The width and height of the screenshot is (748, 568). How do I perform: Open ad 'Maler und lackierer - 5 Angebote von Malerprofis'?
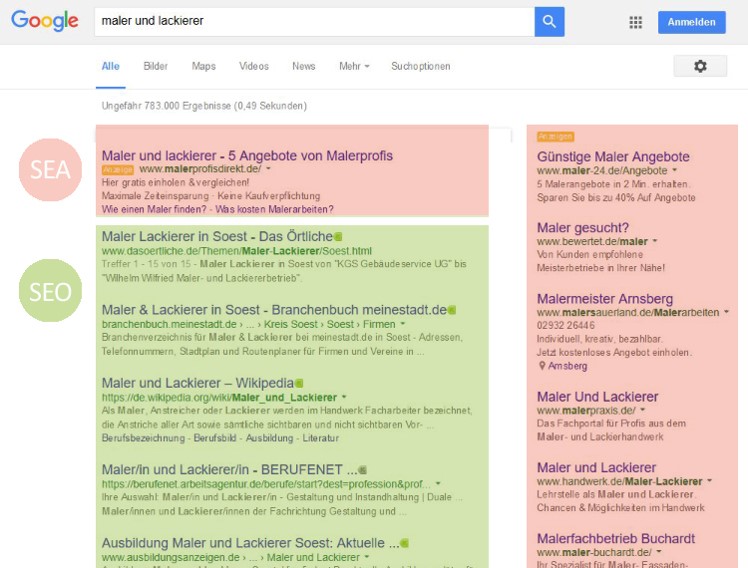coord(247,155)
